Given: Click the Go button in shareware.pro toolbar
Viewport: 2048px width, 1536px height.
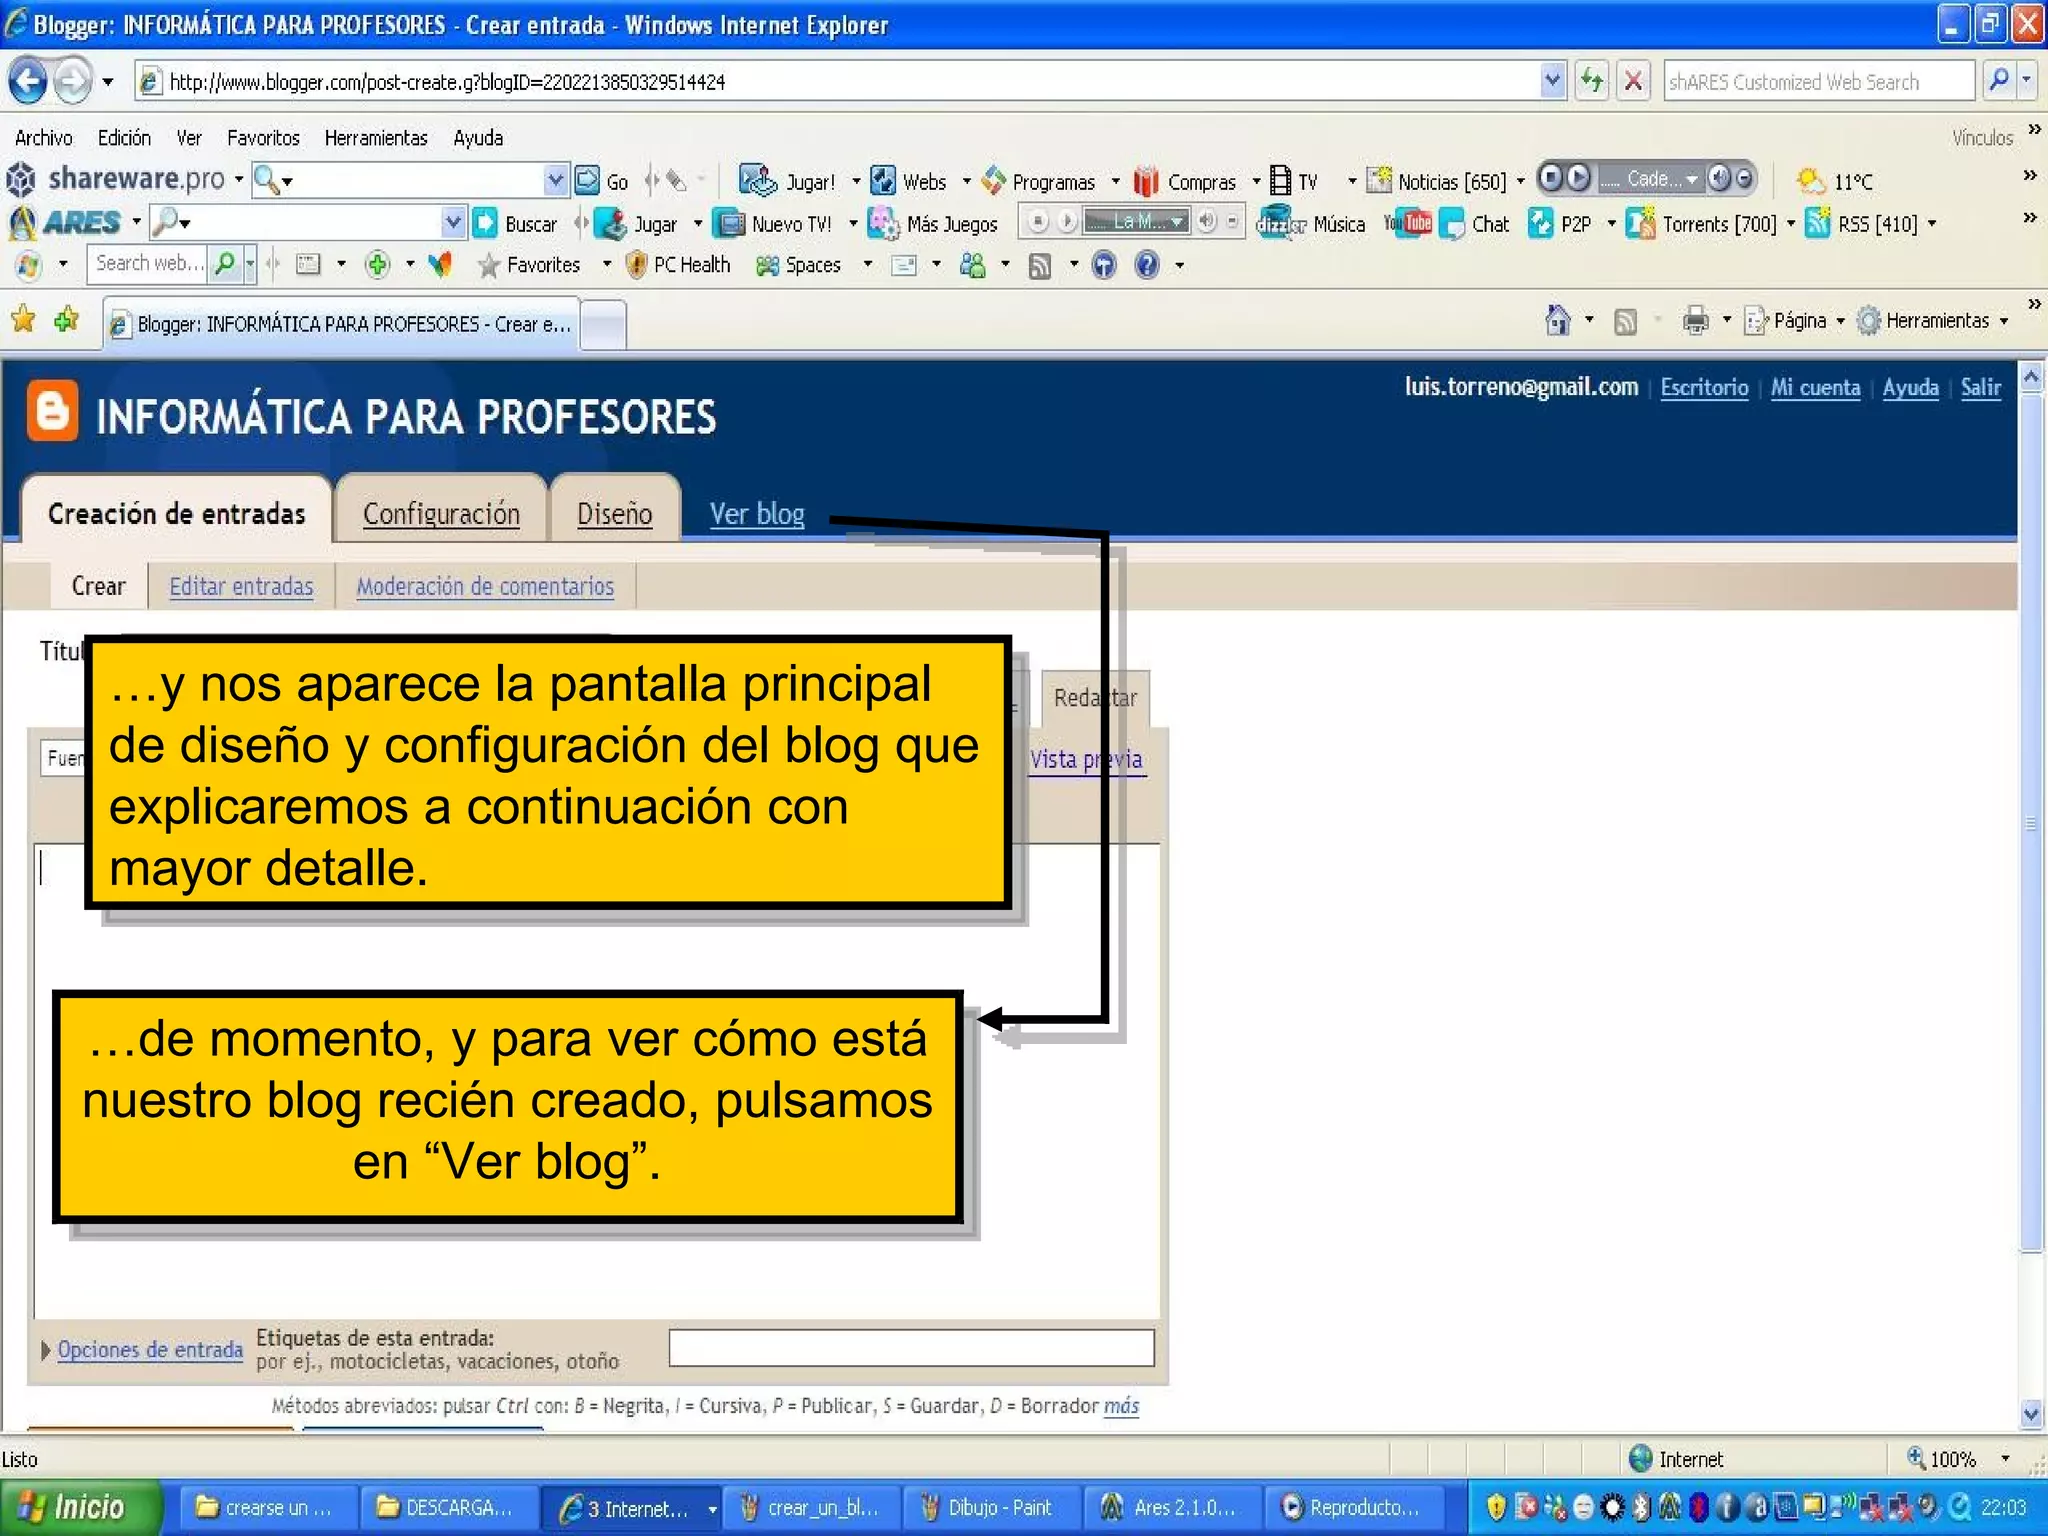Looking at the screenshot, I should coord(602,181).
